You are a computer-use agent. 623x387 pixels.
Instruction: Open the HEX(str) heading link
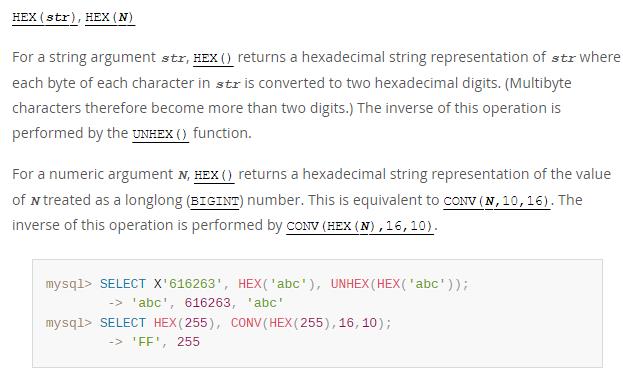click(45, 18)
